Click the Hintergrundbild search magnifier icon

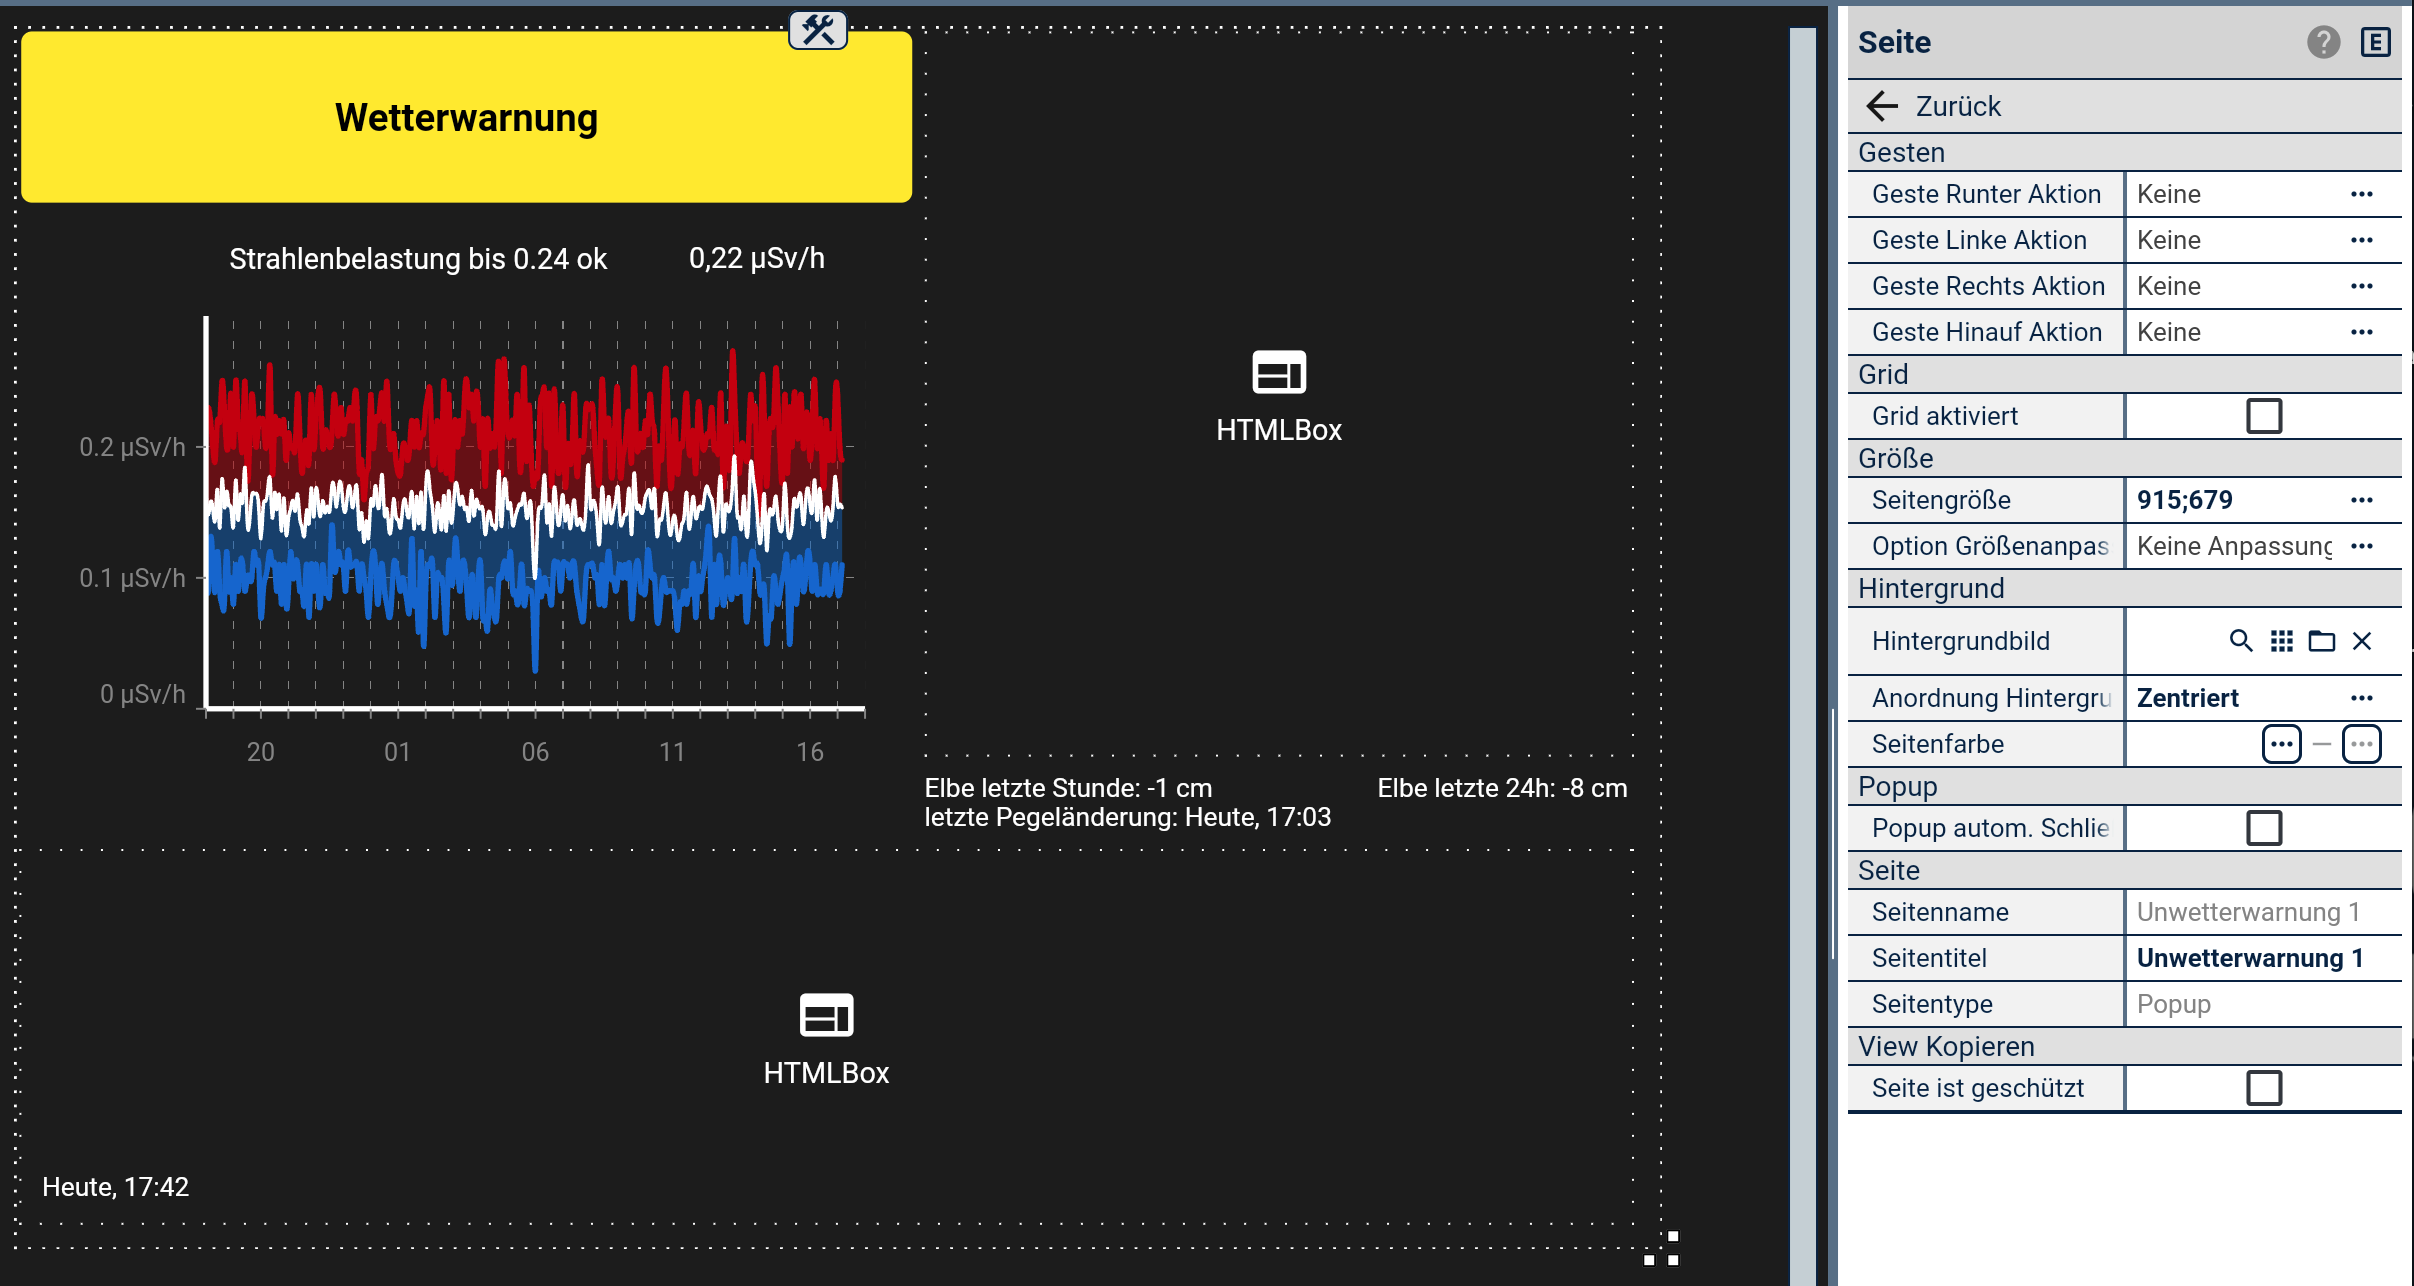click(x=2241, y=641)
